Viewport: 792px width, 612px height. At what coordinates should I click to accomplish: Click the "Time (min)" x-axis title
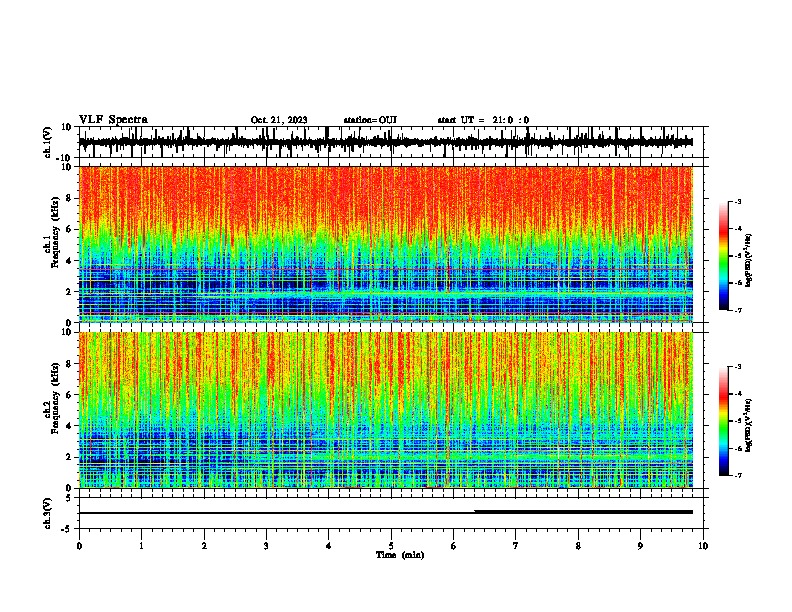[400, 555]
